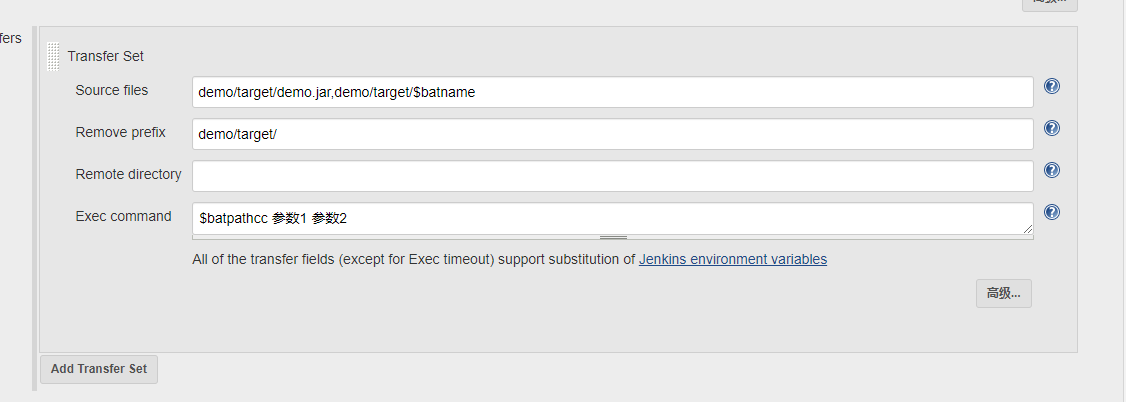1126x402 pixels.
Task: Click the Remote directory label
Action: click(129, 174)
